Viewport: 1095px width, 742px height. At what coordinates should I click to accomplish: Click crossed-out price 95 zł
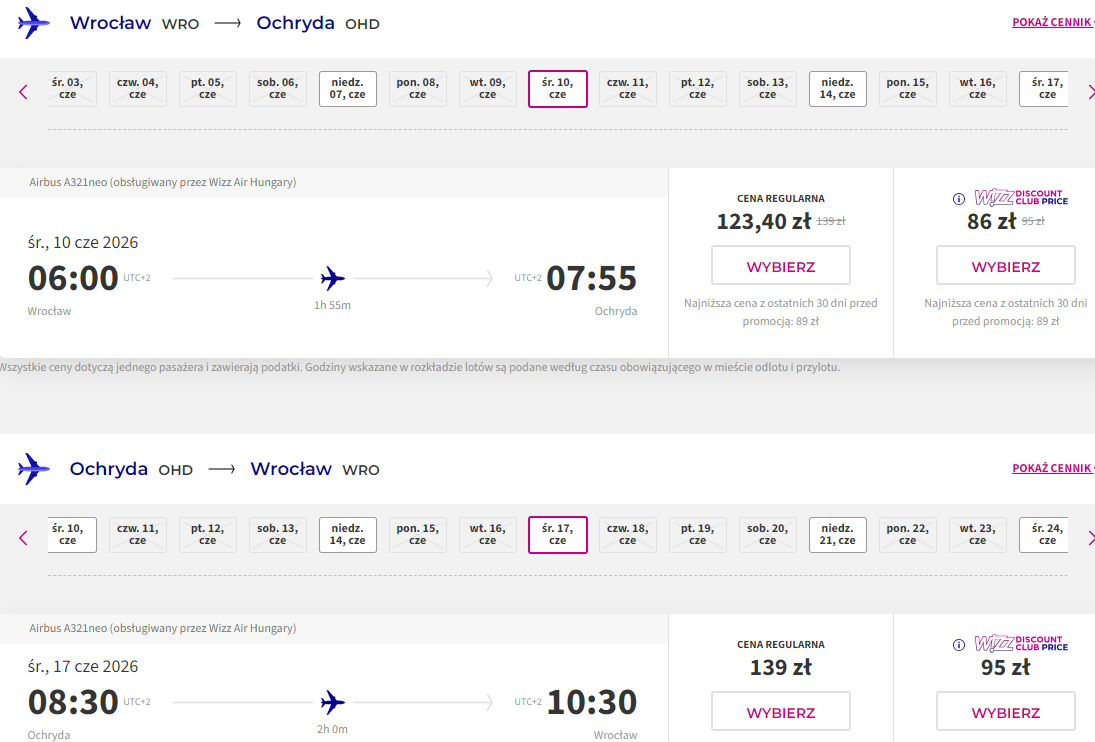[1033, 221]
